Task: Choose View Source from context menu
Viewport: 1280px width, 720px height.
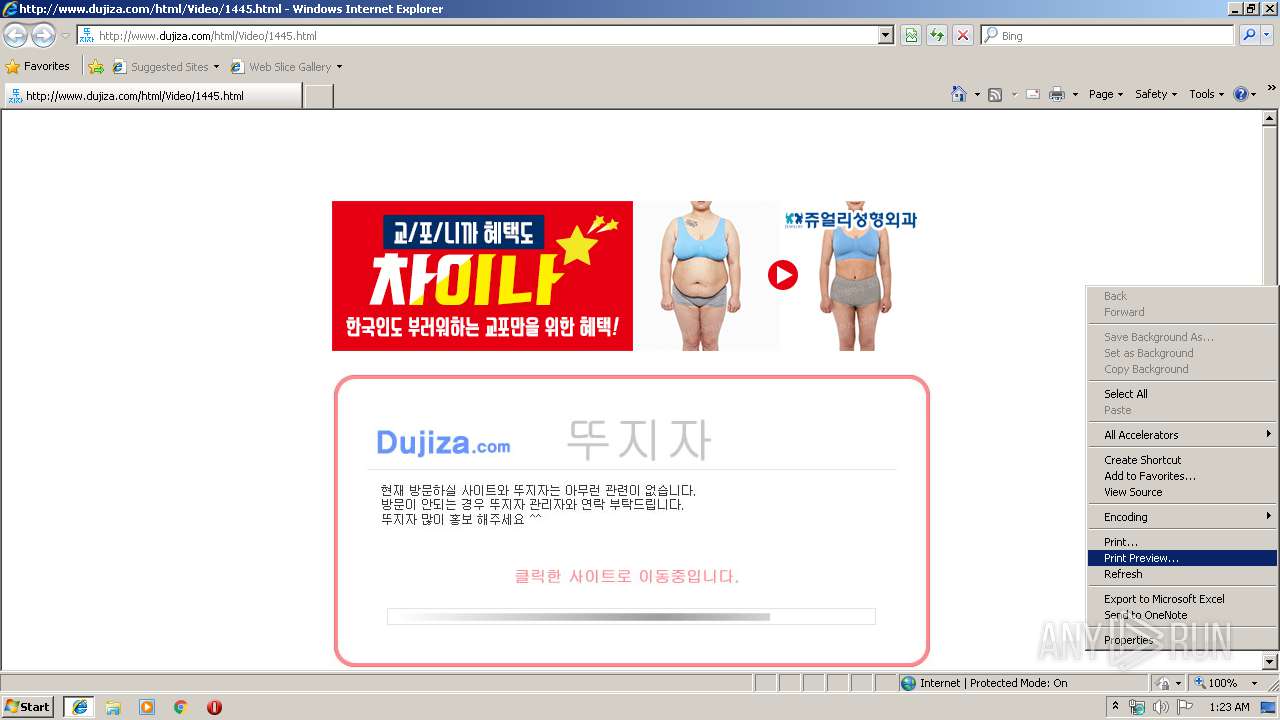Action: 1182,492
